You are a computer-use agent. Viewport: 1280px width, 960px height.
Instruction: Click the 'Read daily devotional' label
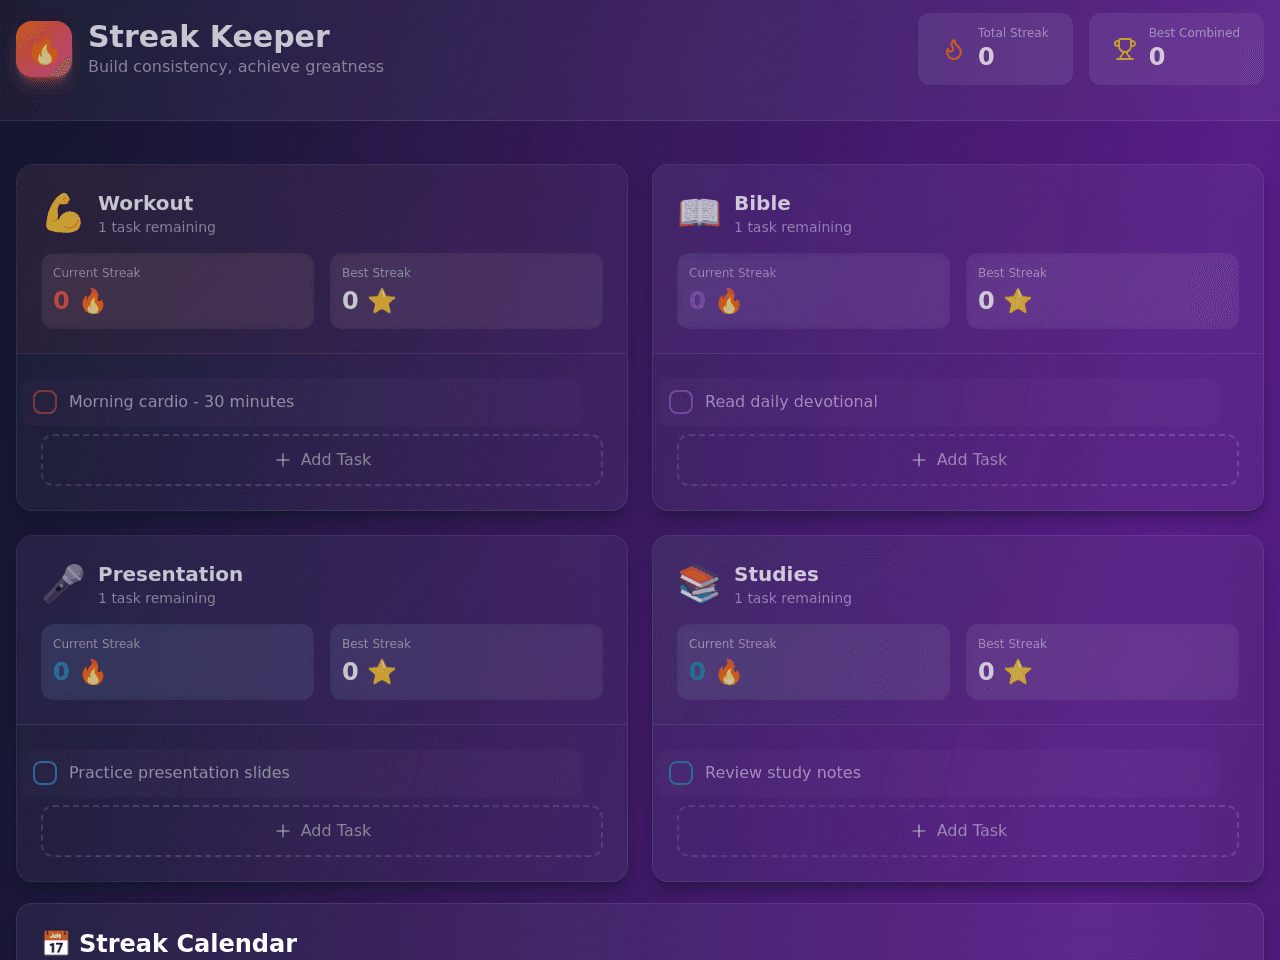coord(791,402)
